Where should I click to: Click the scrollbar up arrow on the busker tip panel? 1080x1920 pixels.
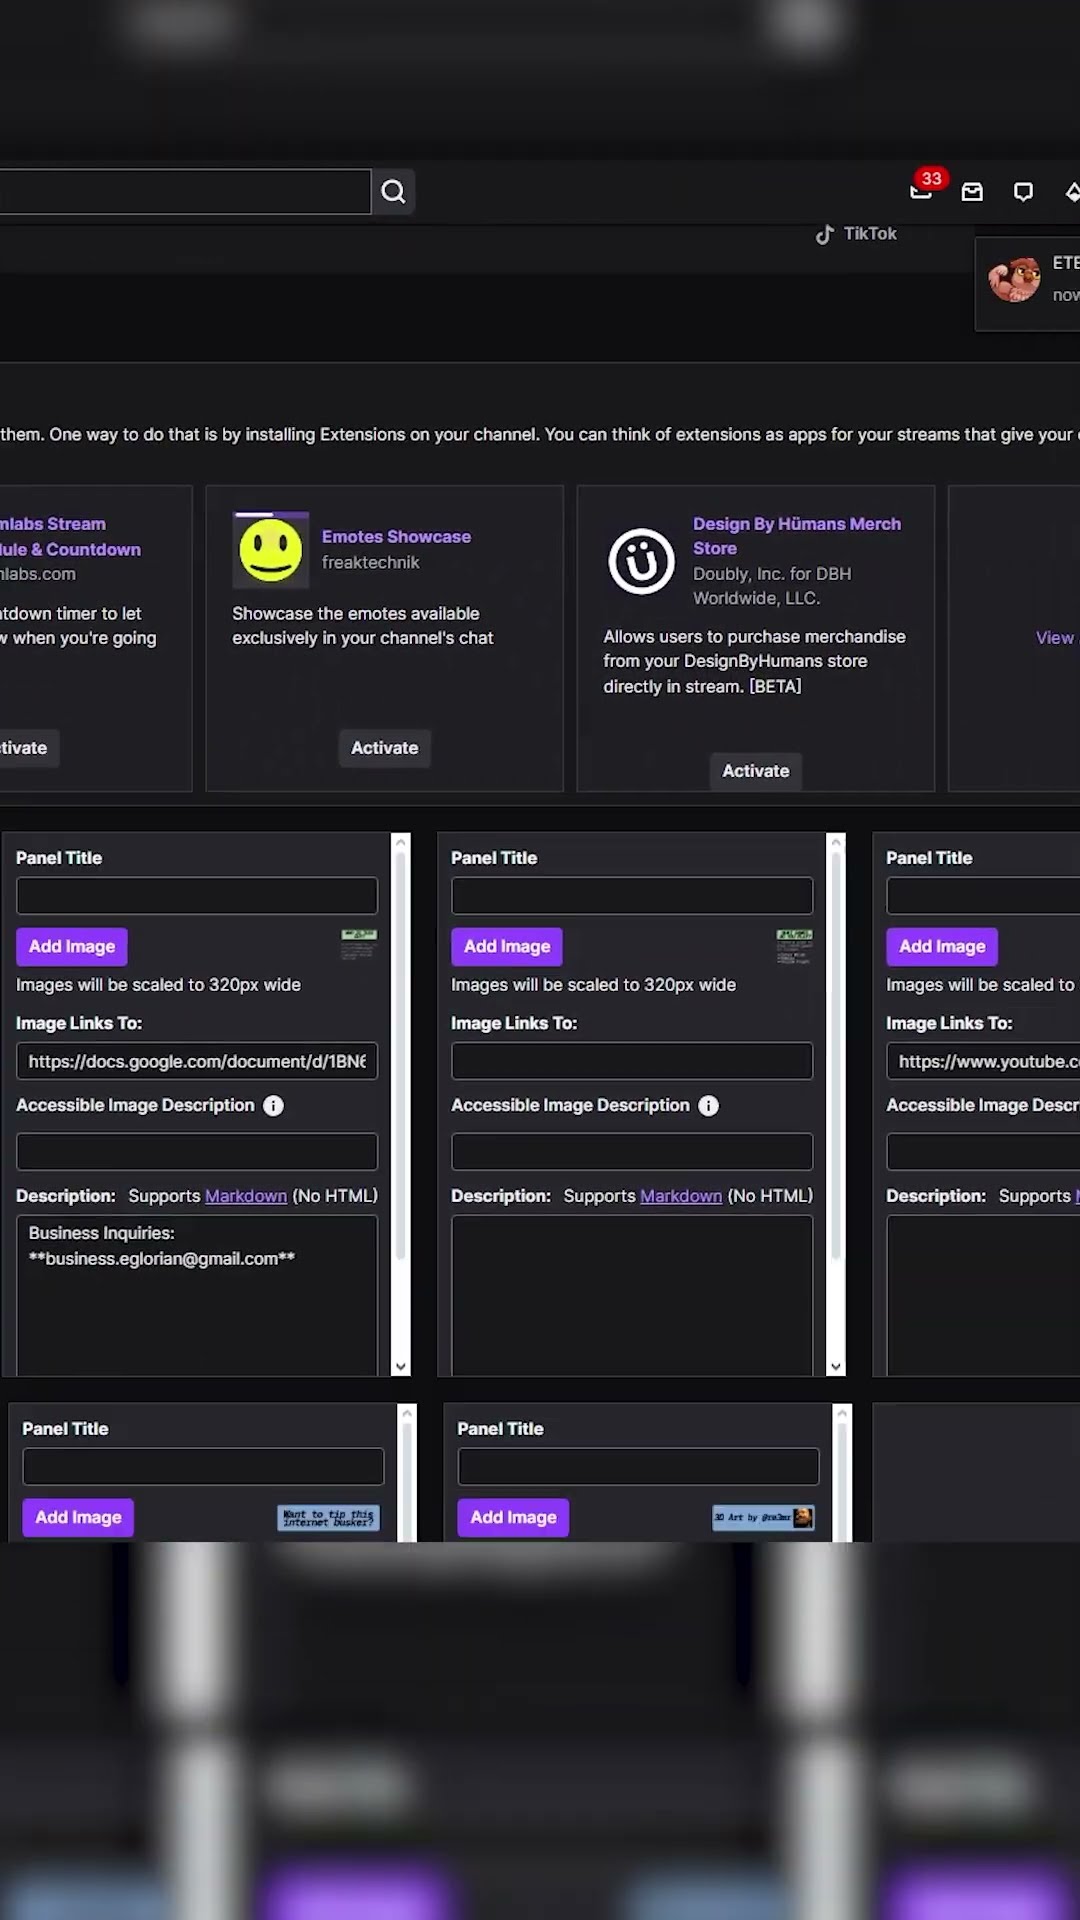tap(407, 1414)
